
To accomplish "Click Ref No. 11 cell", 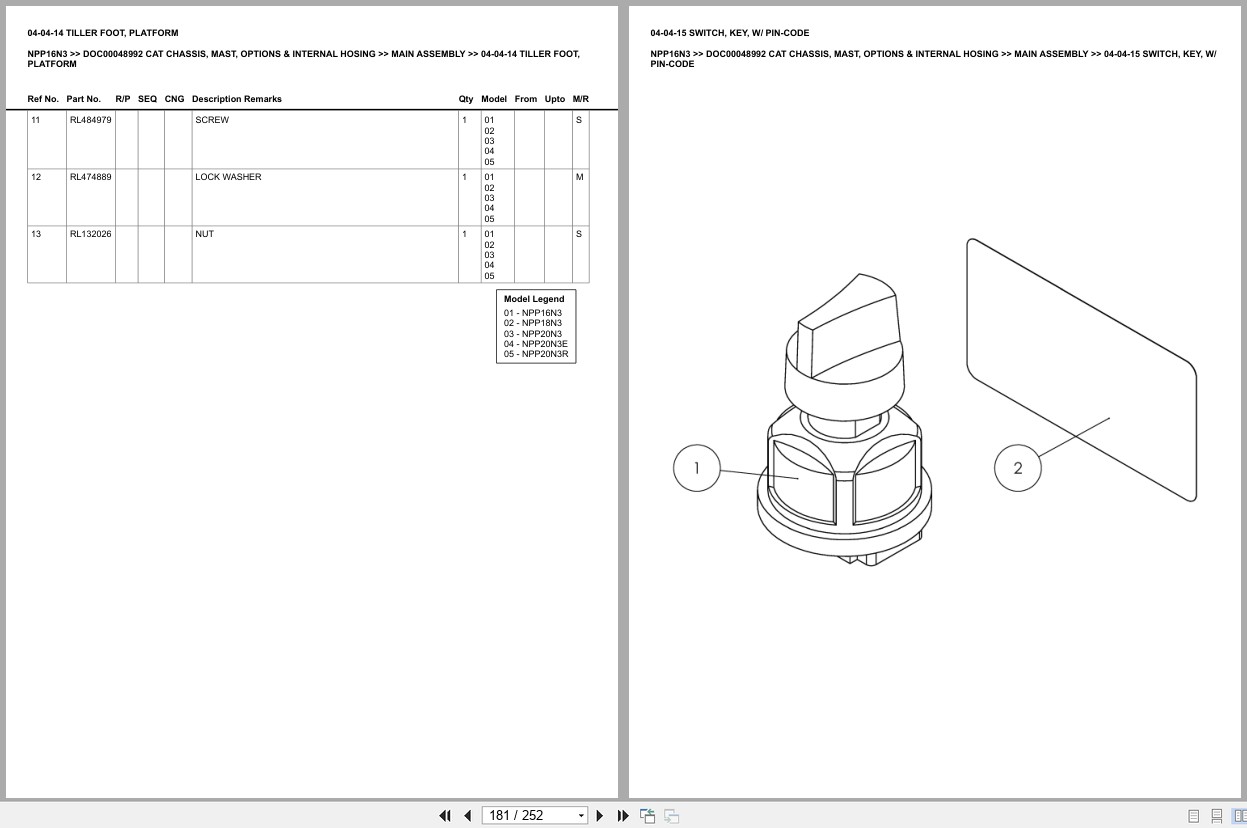I will [47, 140].
